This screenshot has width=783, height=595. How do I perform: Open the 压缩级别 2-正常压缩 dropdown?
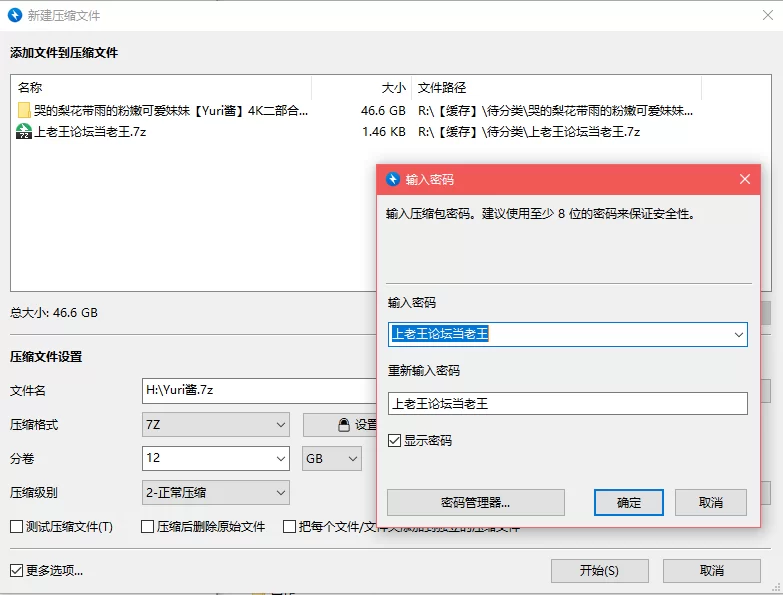pos(216,493)
